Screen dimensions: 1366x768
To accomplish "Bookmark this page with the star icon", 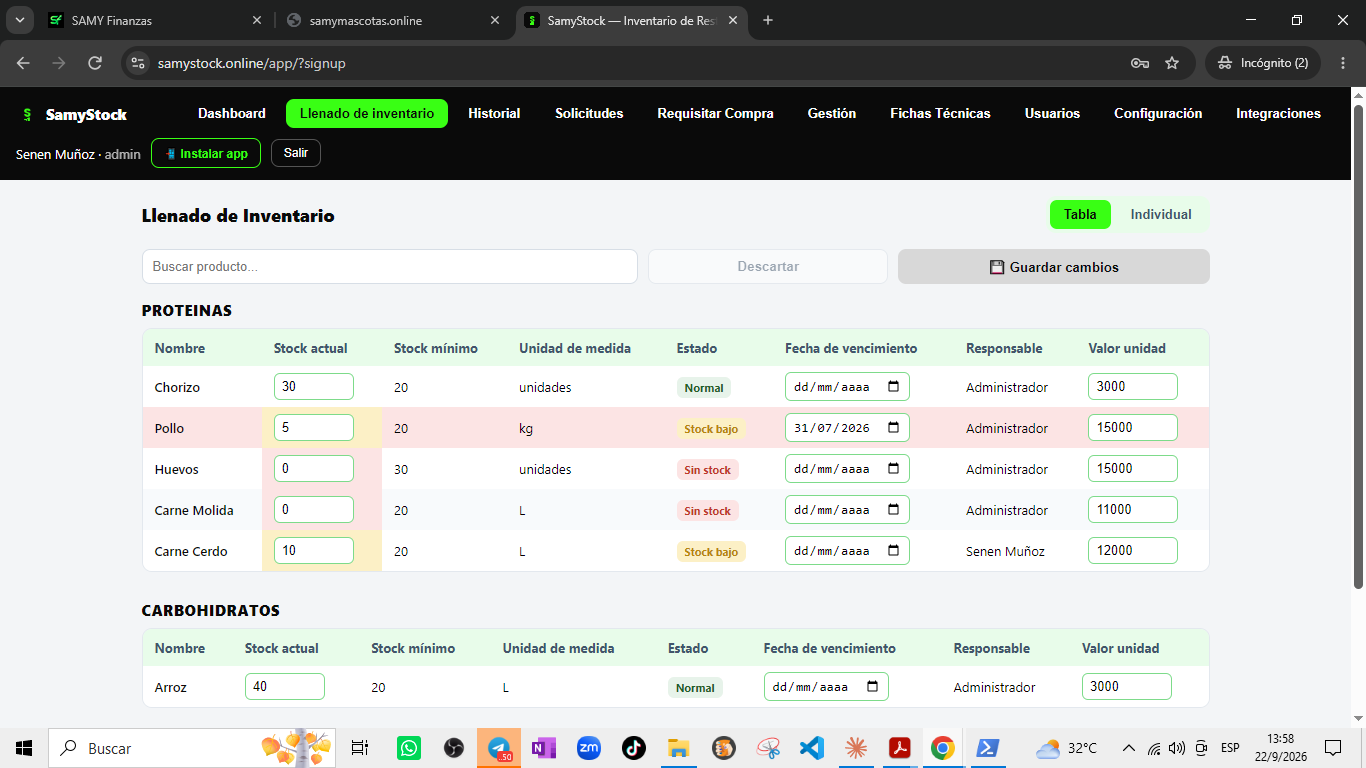I will click(1172, 63).
